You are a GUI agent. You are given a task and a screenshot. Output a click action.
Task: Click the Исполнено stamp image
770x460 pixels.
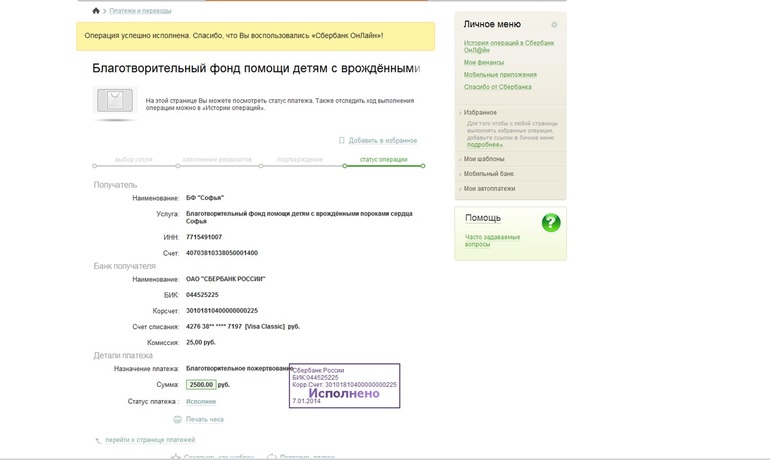point(345,385)
